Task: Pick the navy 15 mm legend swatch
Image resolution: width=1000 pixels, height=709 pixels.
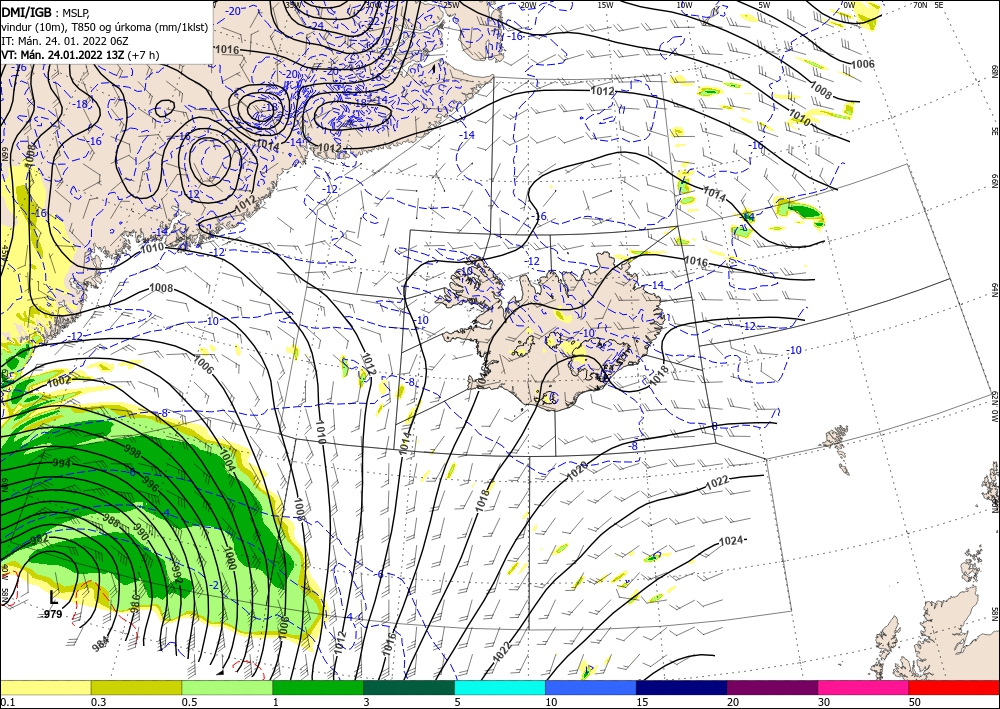Action: 682,688
